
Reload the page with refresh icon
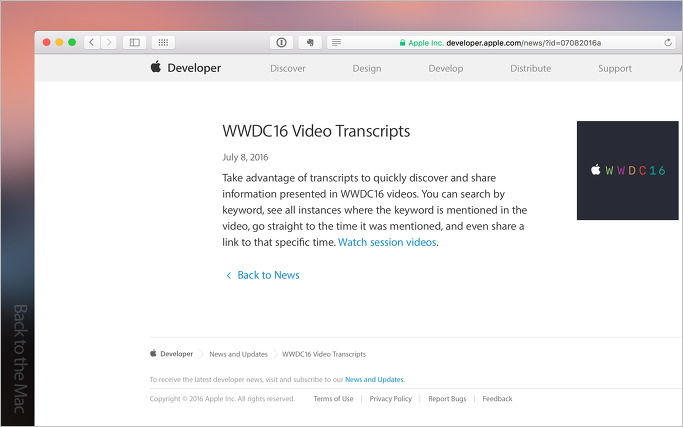[x=668, y=42]
